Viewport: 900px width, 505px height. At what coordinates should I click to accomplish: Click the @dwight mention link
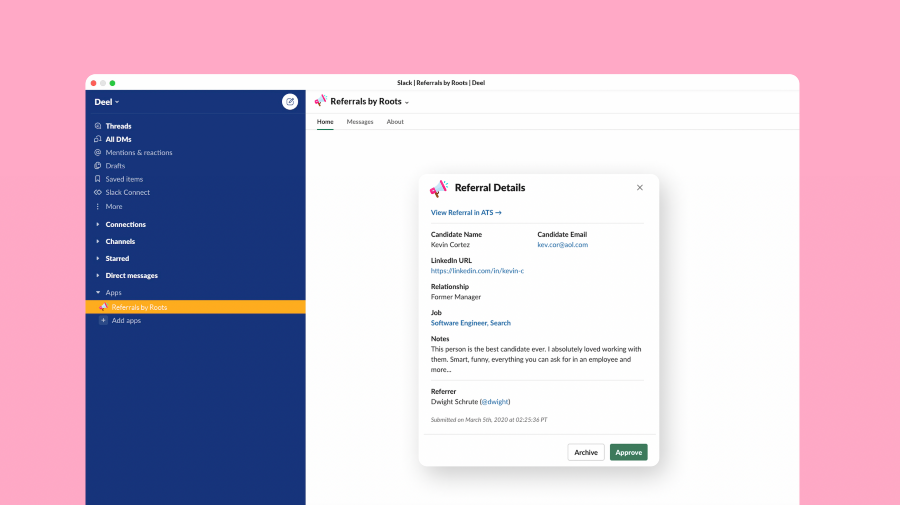pos(495,402)
